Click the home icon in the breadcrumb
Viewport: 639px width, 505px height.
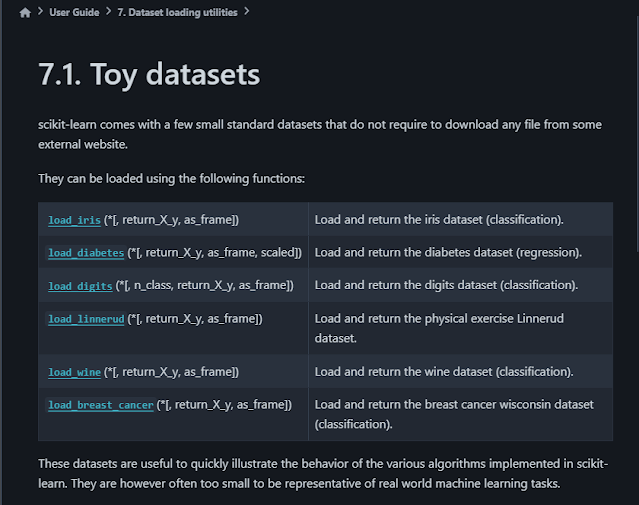[x=25, y=13]
